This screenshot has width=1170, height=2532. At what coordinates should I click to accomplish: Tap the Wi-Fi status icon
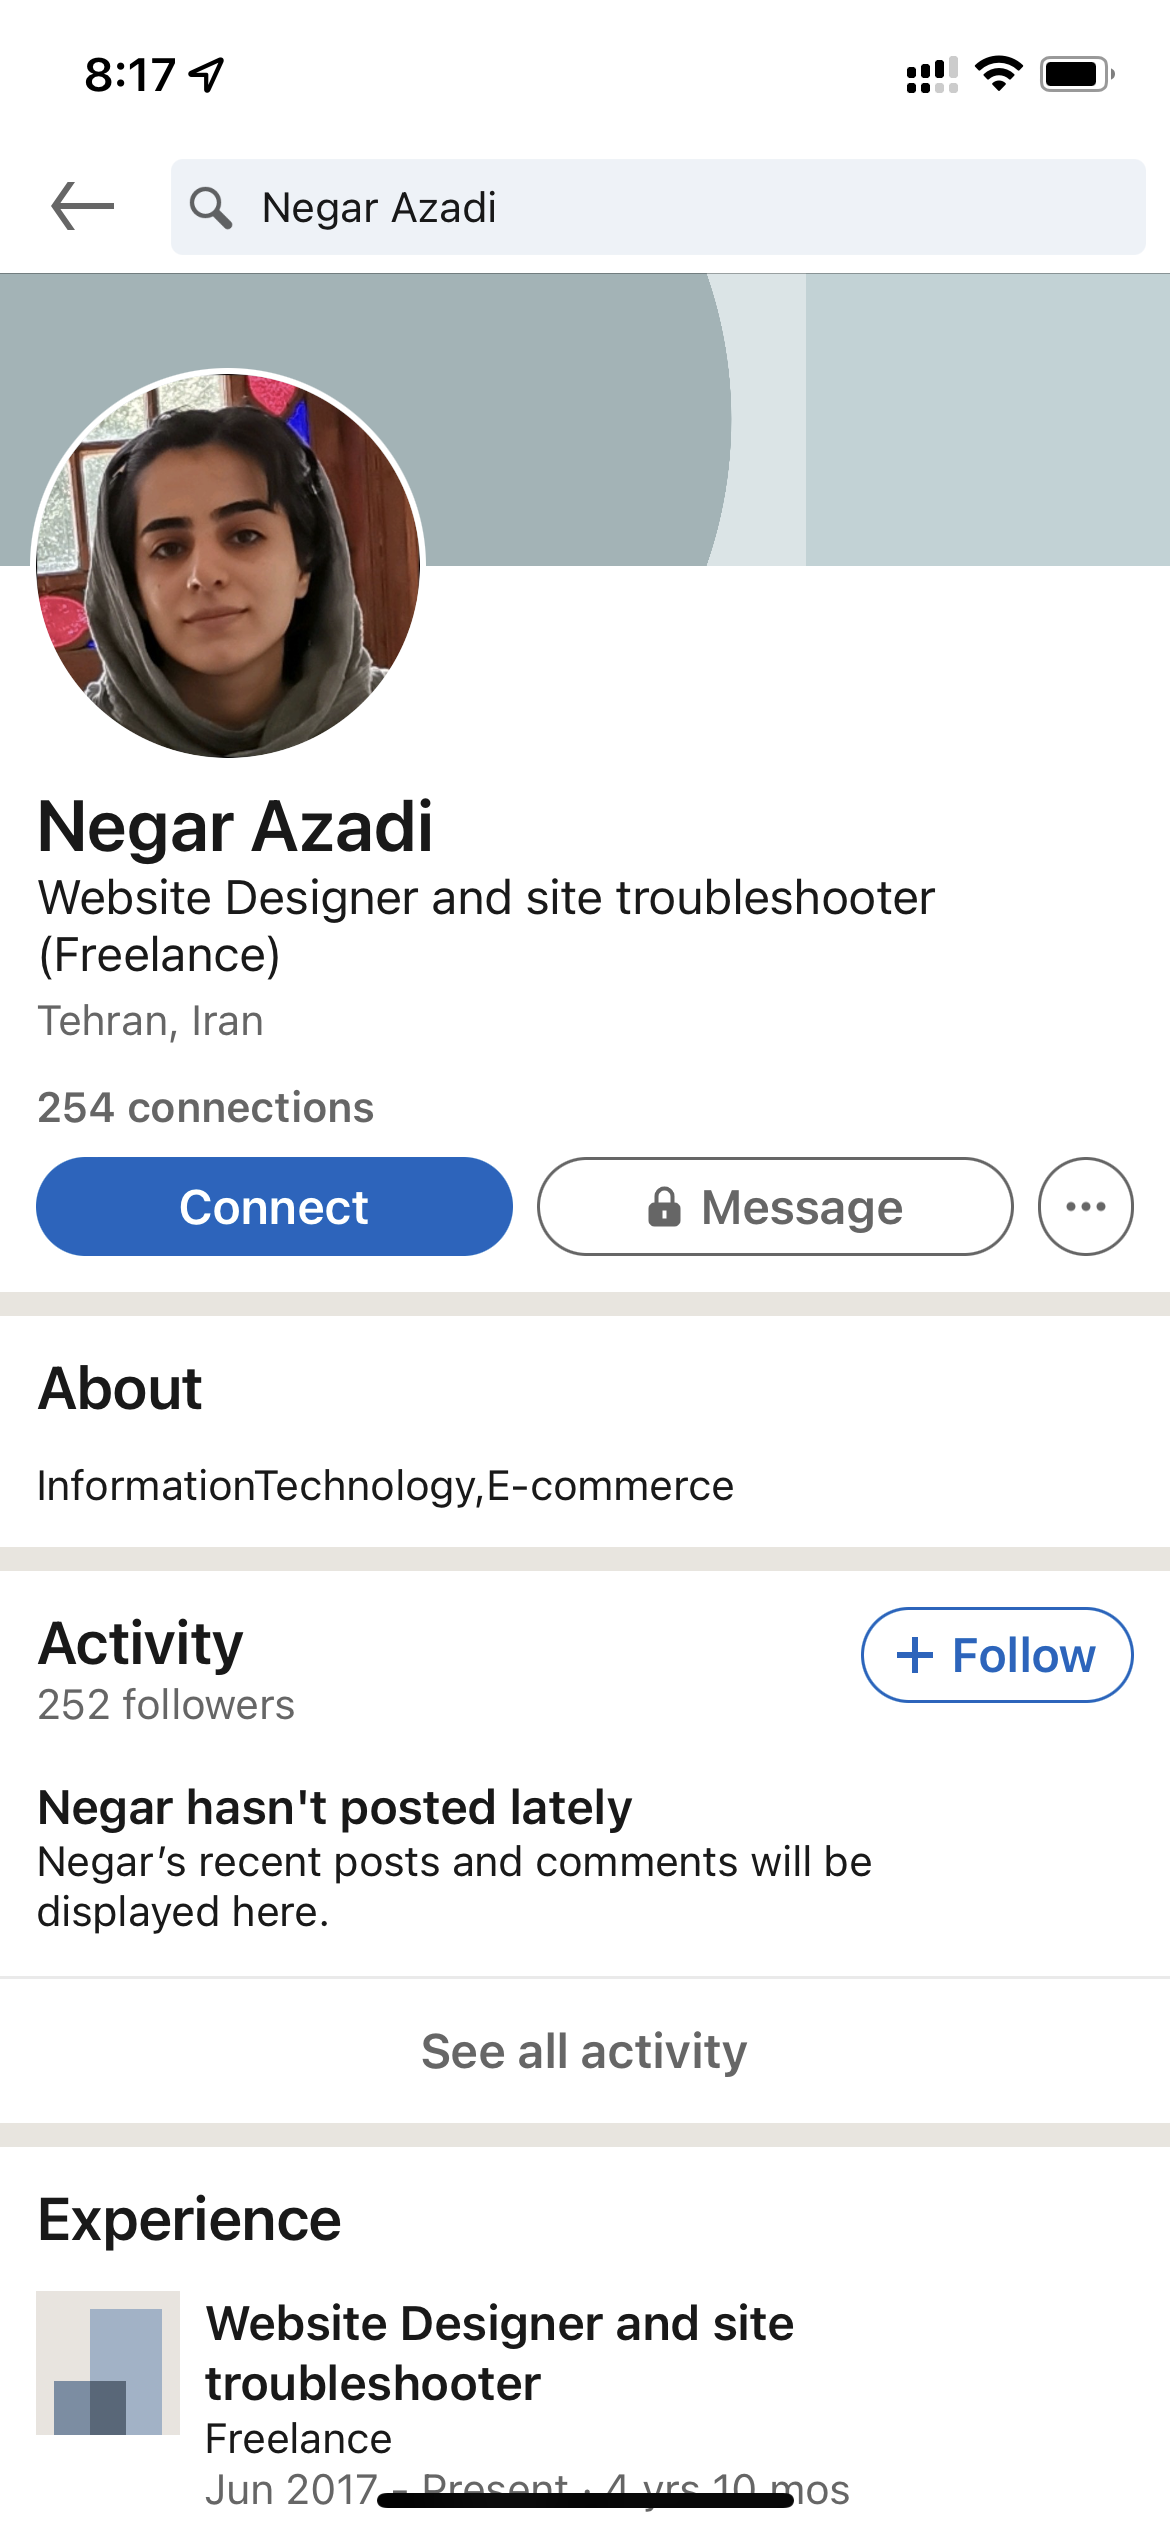(998, 74)
